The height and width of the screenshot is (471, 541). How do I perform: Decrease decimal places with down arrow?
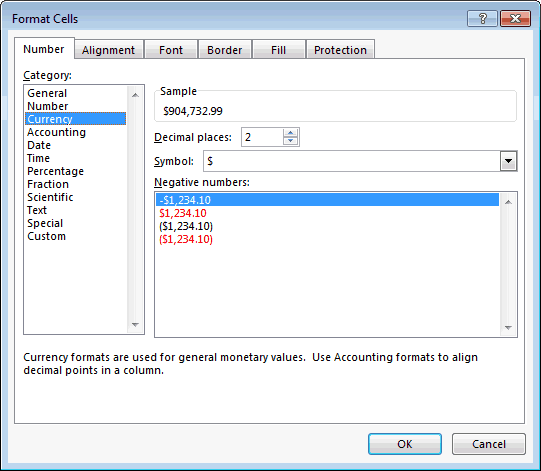(290, 141)
